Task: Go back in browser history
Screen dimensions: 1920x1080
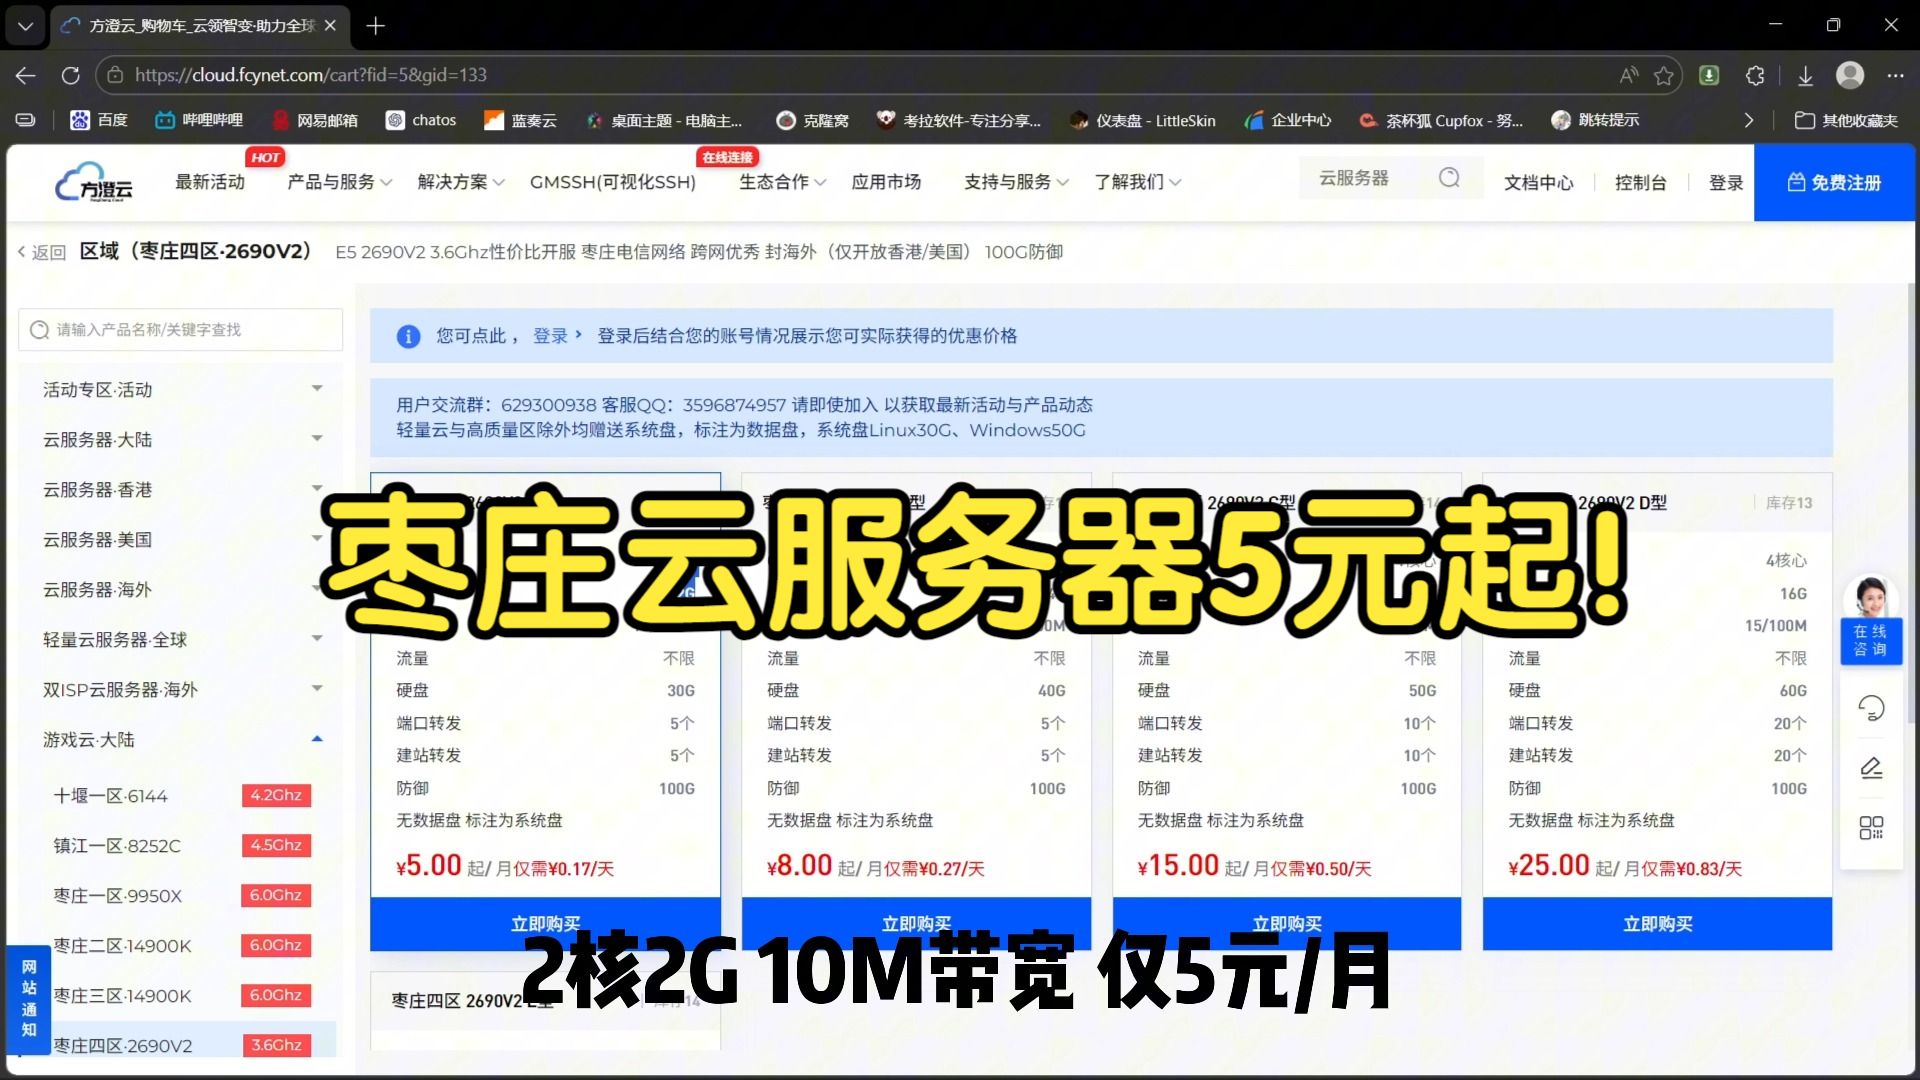Action: coord(26,75)
